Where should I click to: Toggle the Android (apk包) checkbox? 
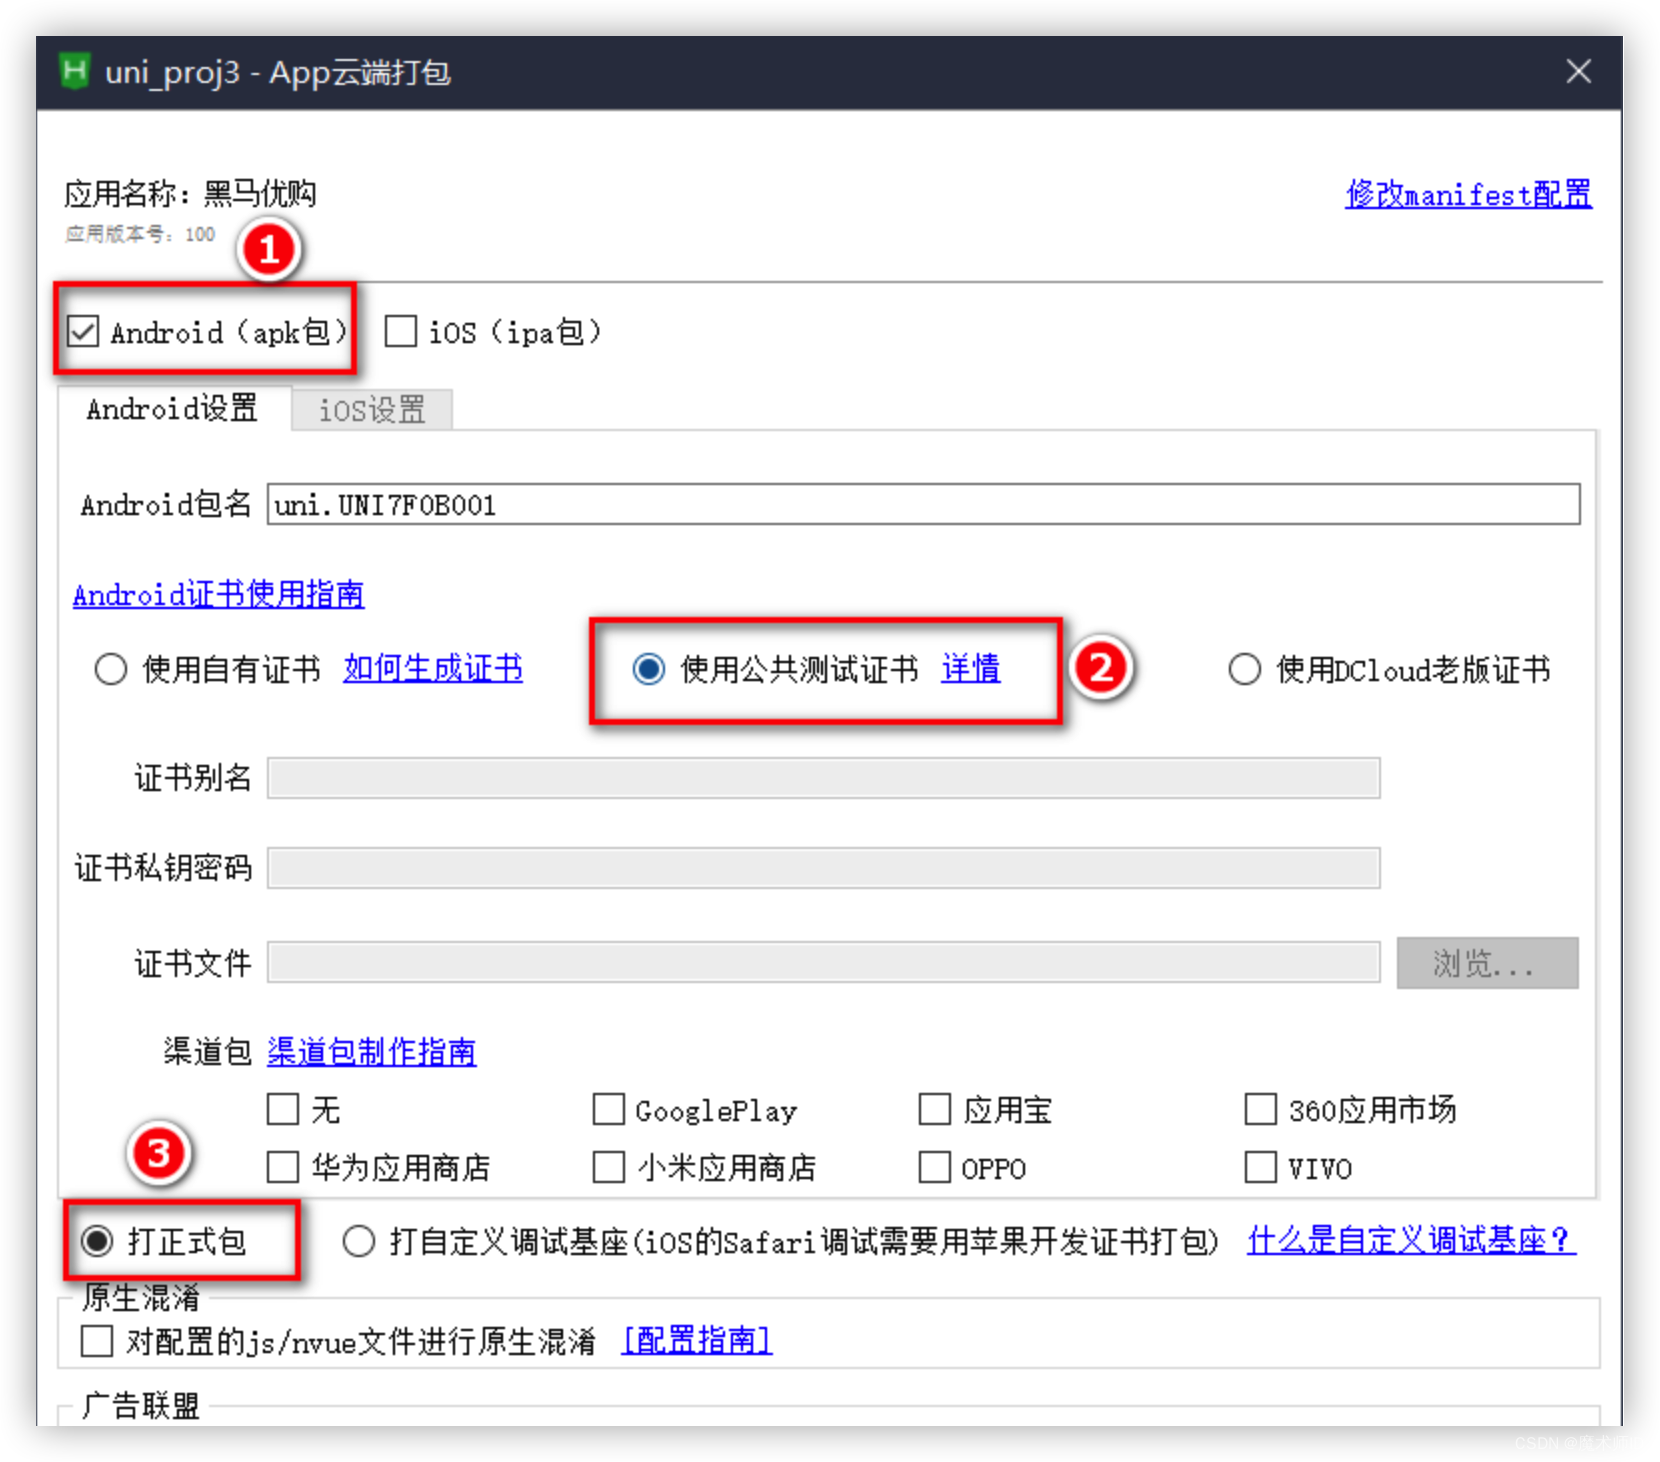(83, 331)
